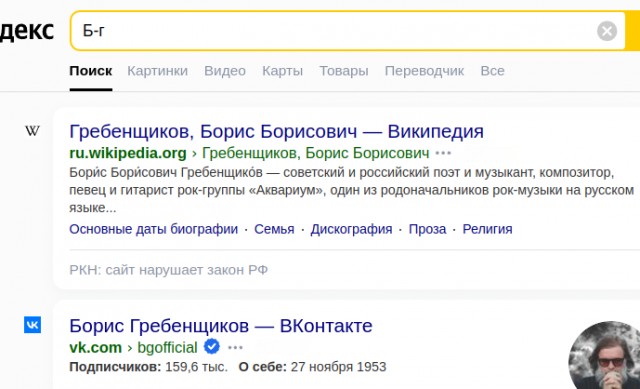Screen dimensions: 640x389
Task: Click the РКН: сайт нарушает закон РФ notice
Action: point(169,270)
